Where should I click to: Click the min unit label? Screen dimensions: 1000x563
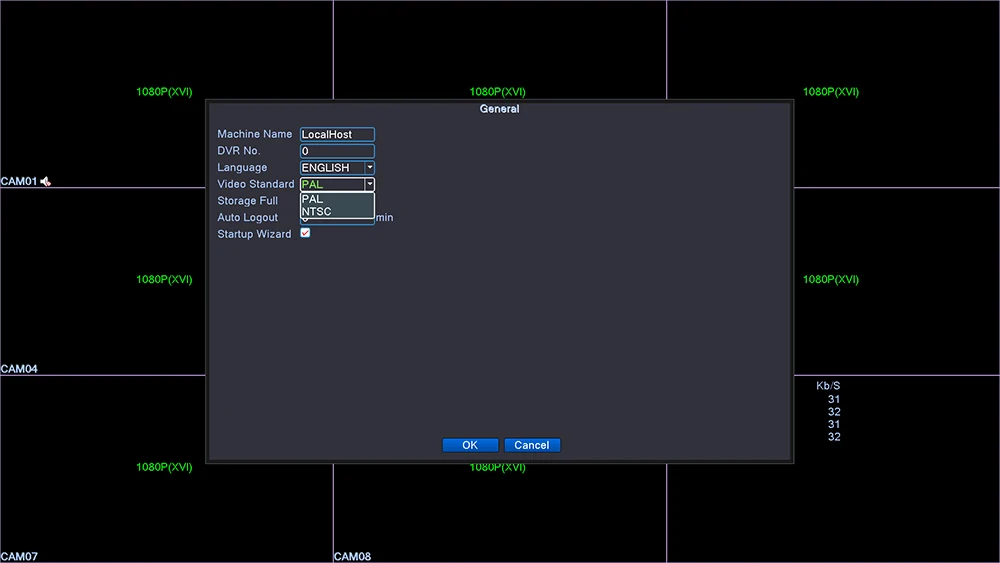[385, 217]
